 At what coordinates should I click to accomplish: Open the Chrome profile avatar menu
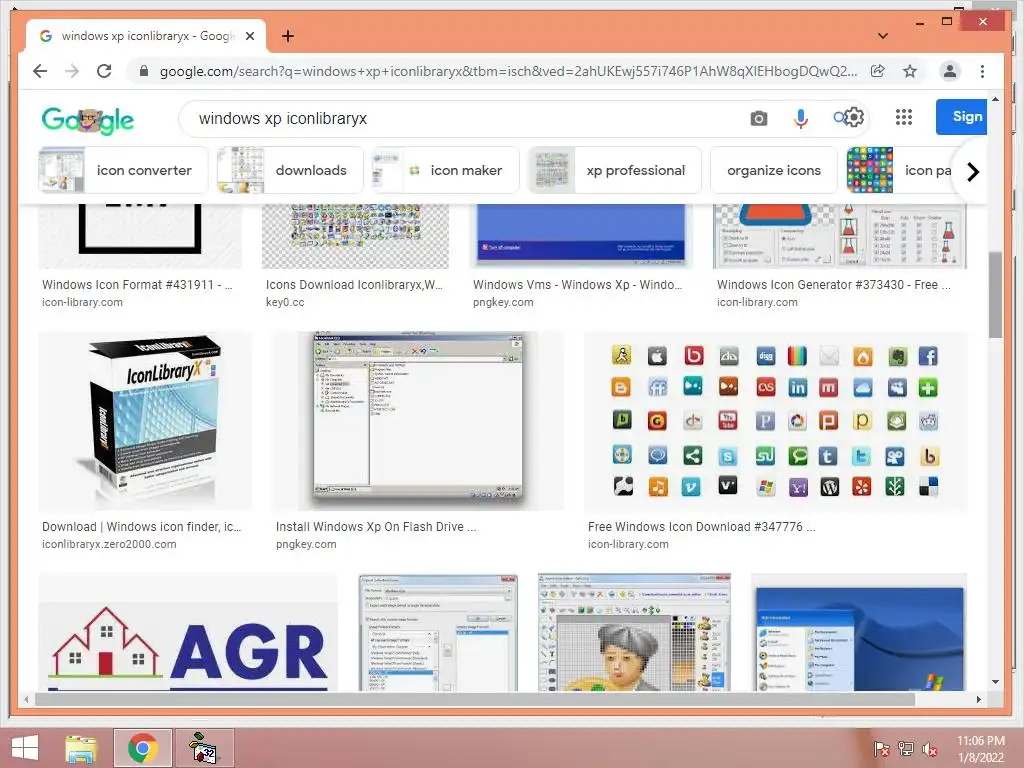click(950, 71)
